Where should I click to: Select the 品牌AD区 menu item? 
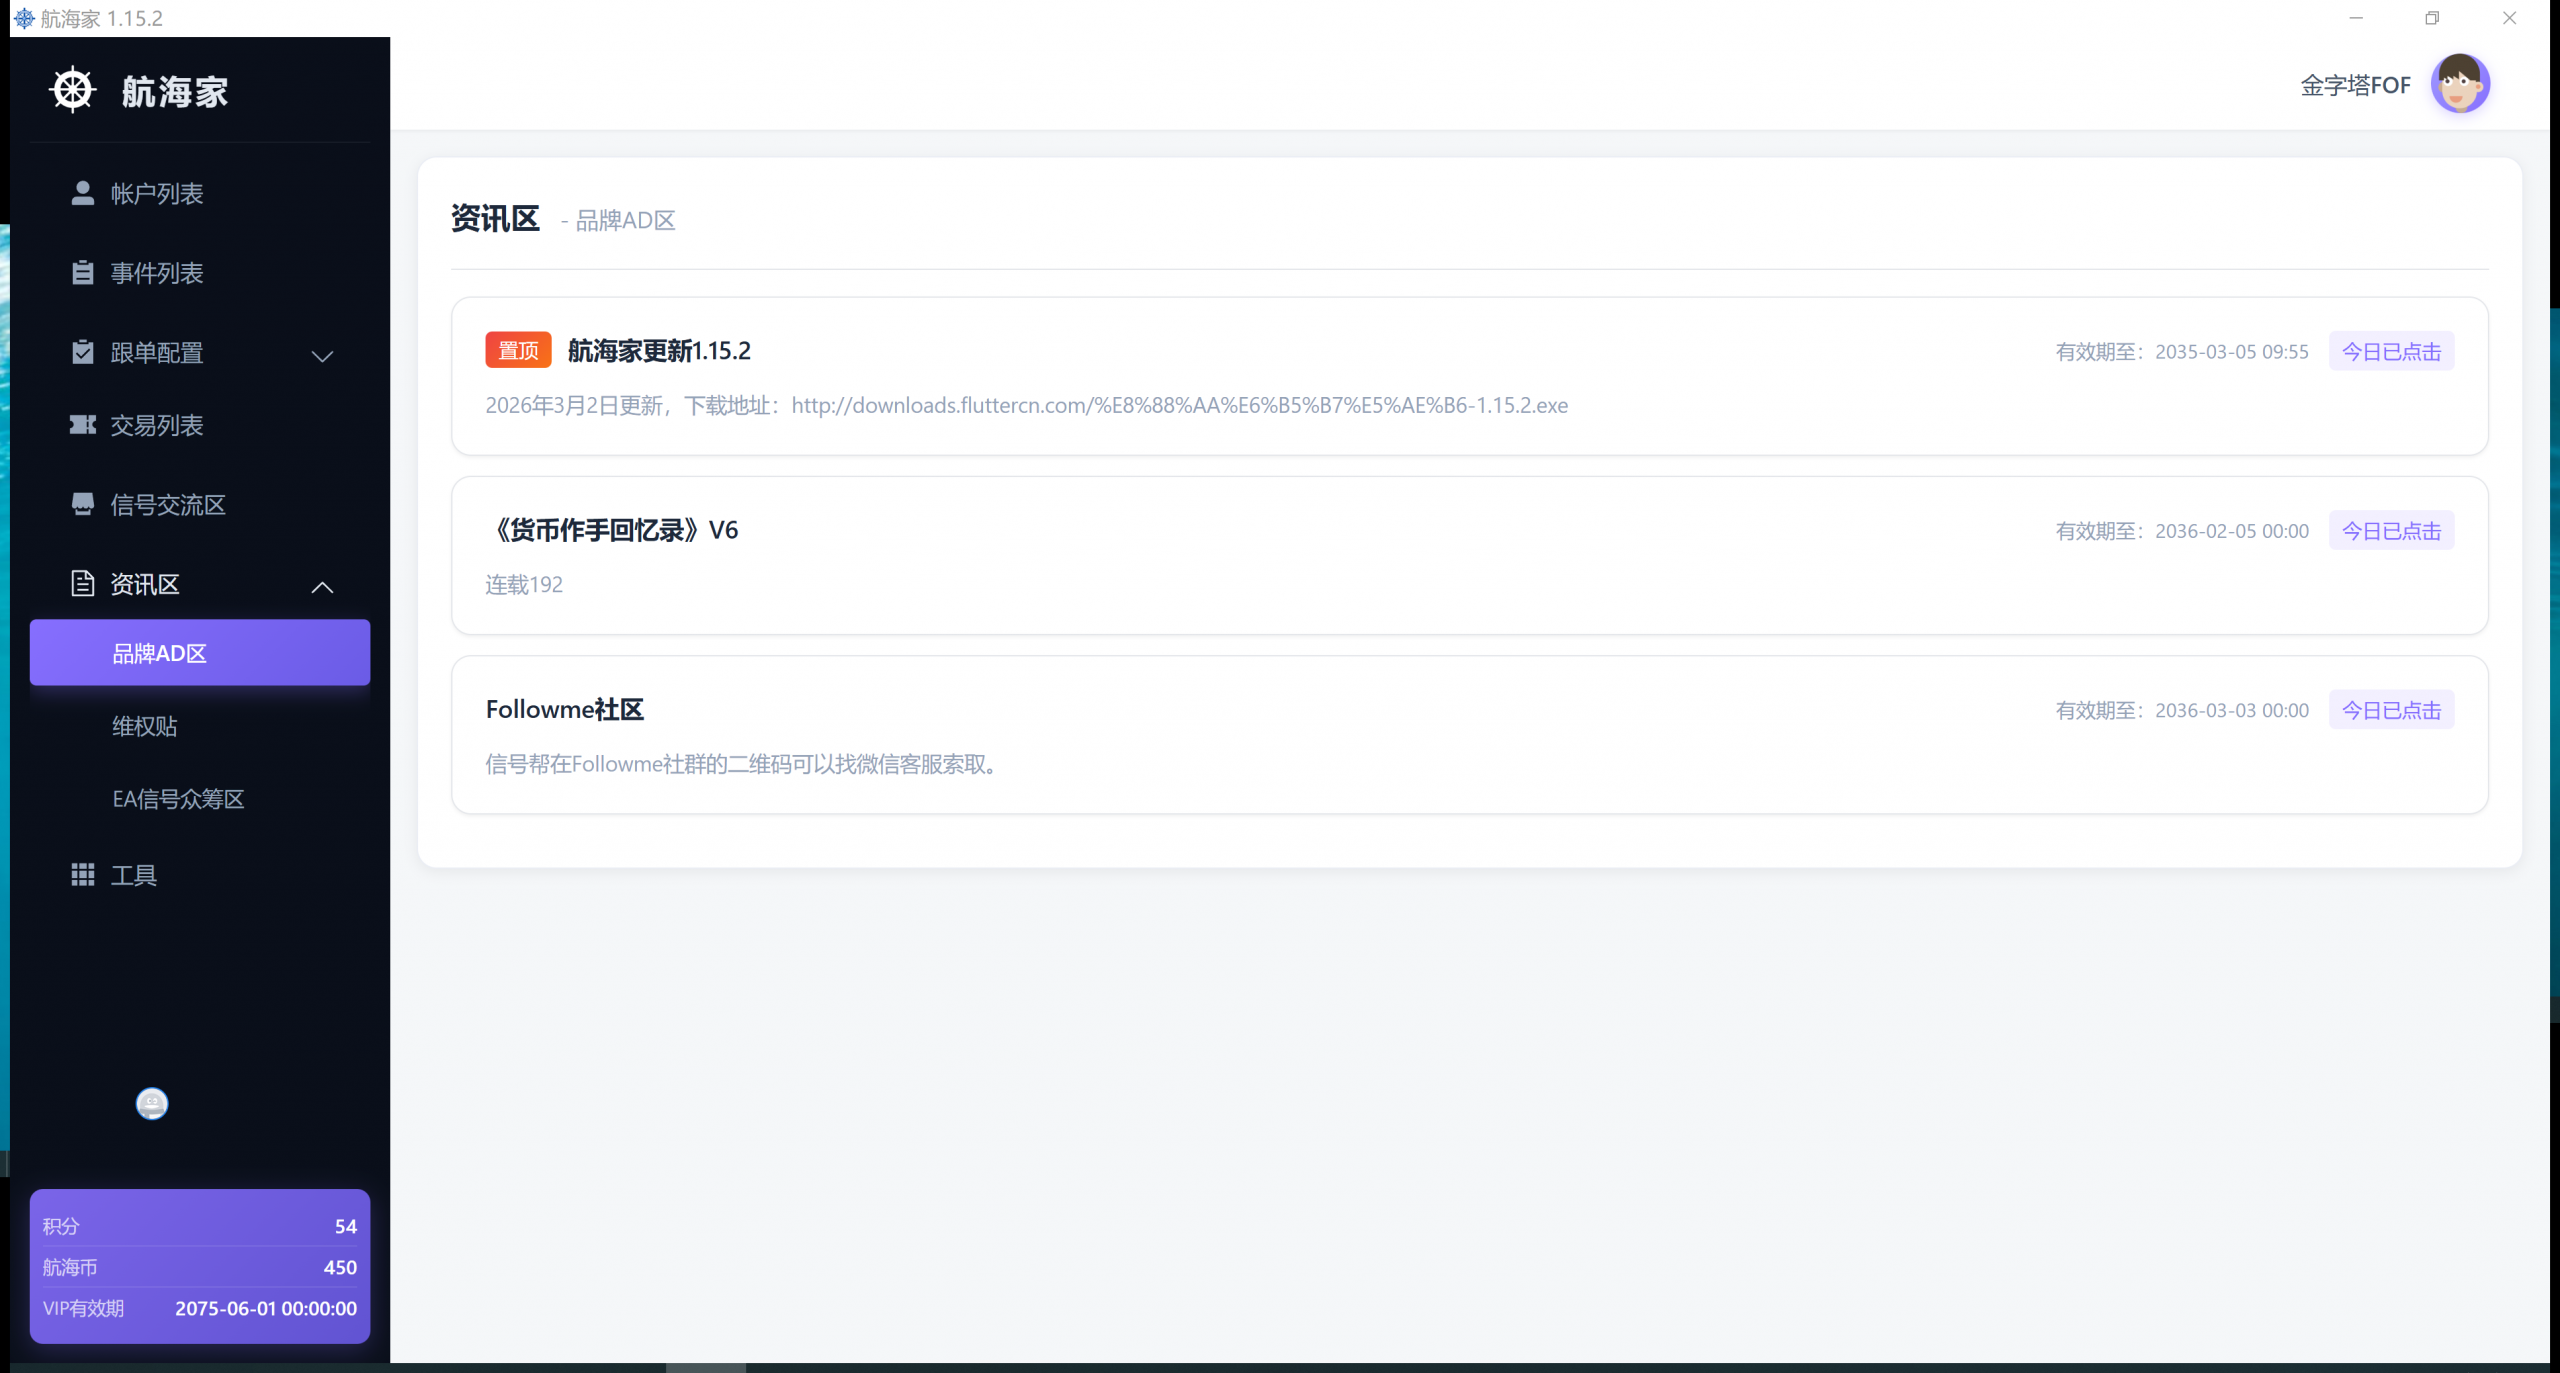click(200, 653)
